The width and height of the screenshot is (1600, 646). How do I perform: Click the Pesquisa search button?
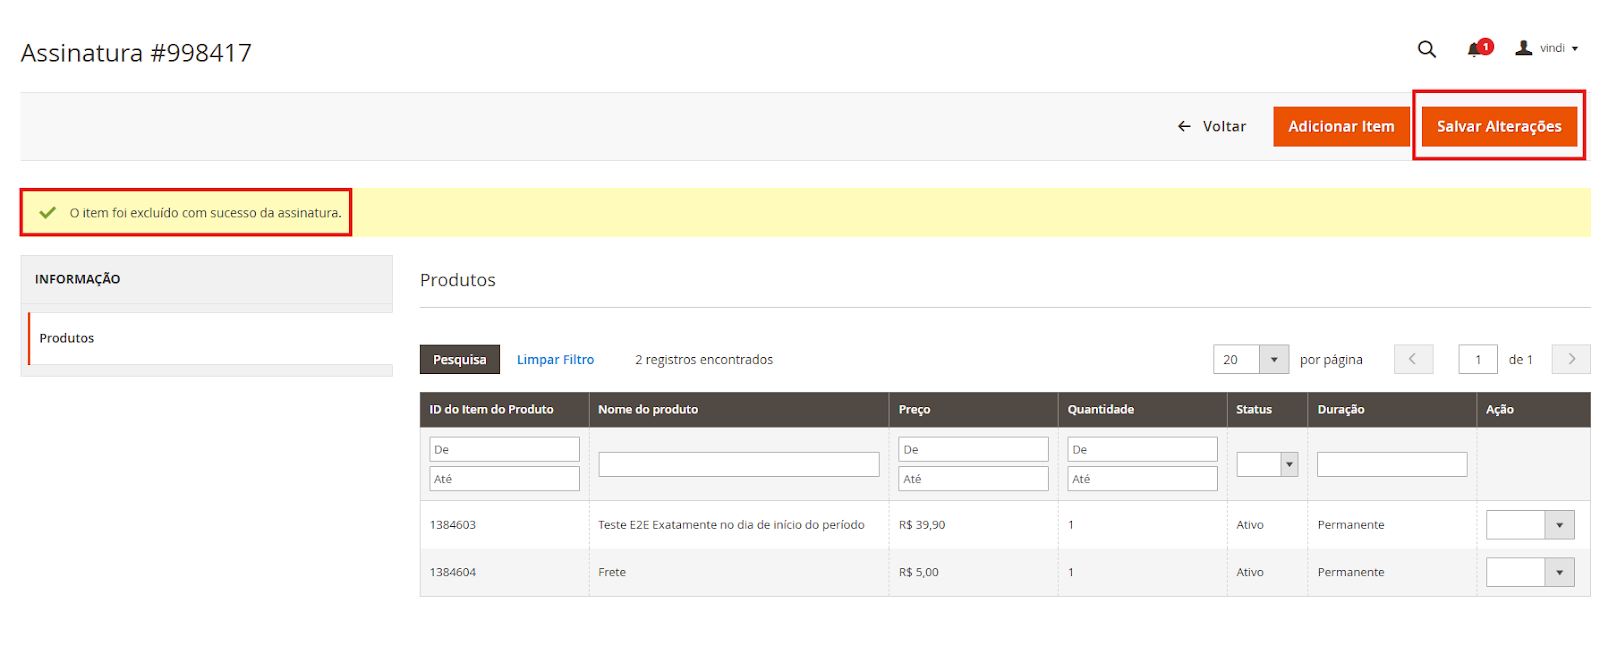pos(459,359)
